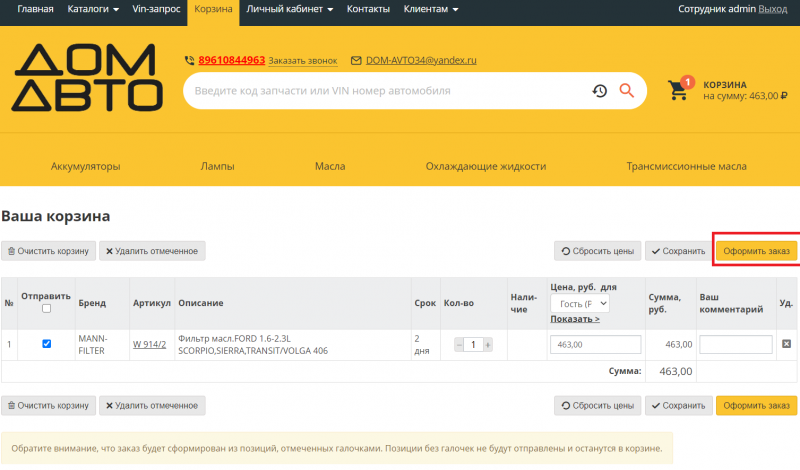Viewport: 800px width, 470px height.
Task: Increase quantity with plus button
Action: (x=488, y=345)
